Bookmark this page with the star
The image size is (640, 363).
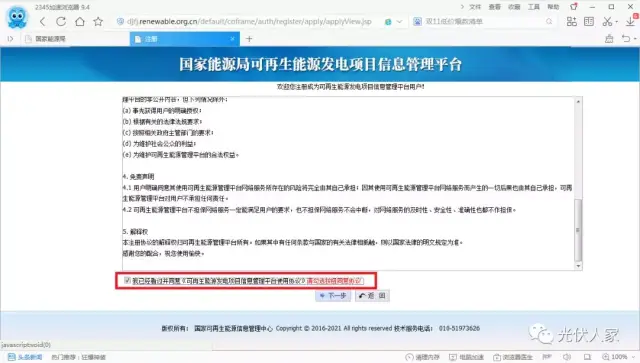pos(98,22)
